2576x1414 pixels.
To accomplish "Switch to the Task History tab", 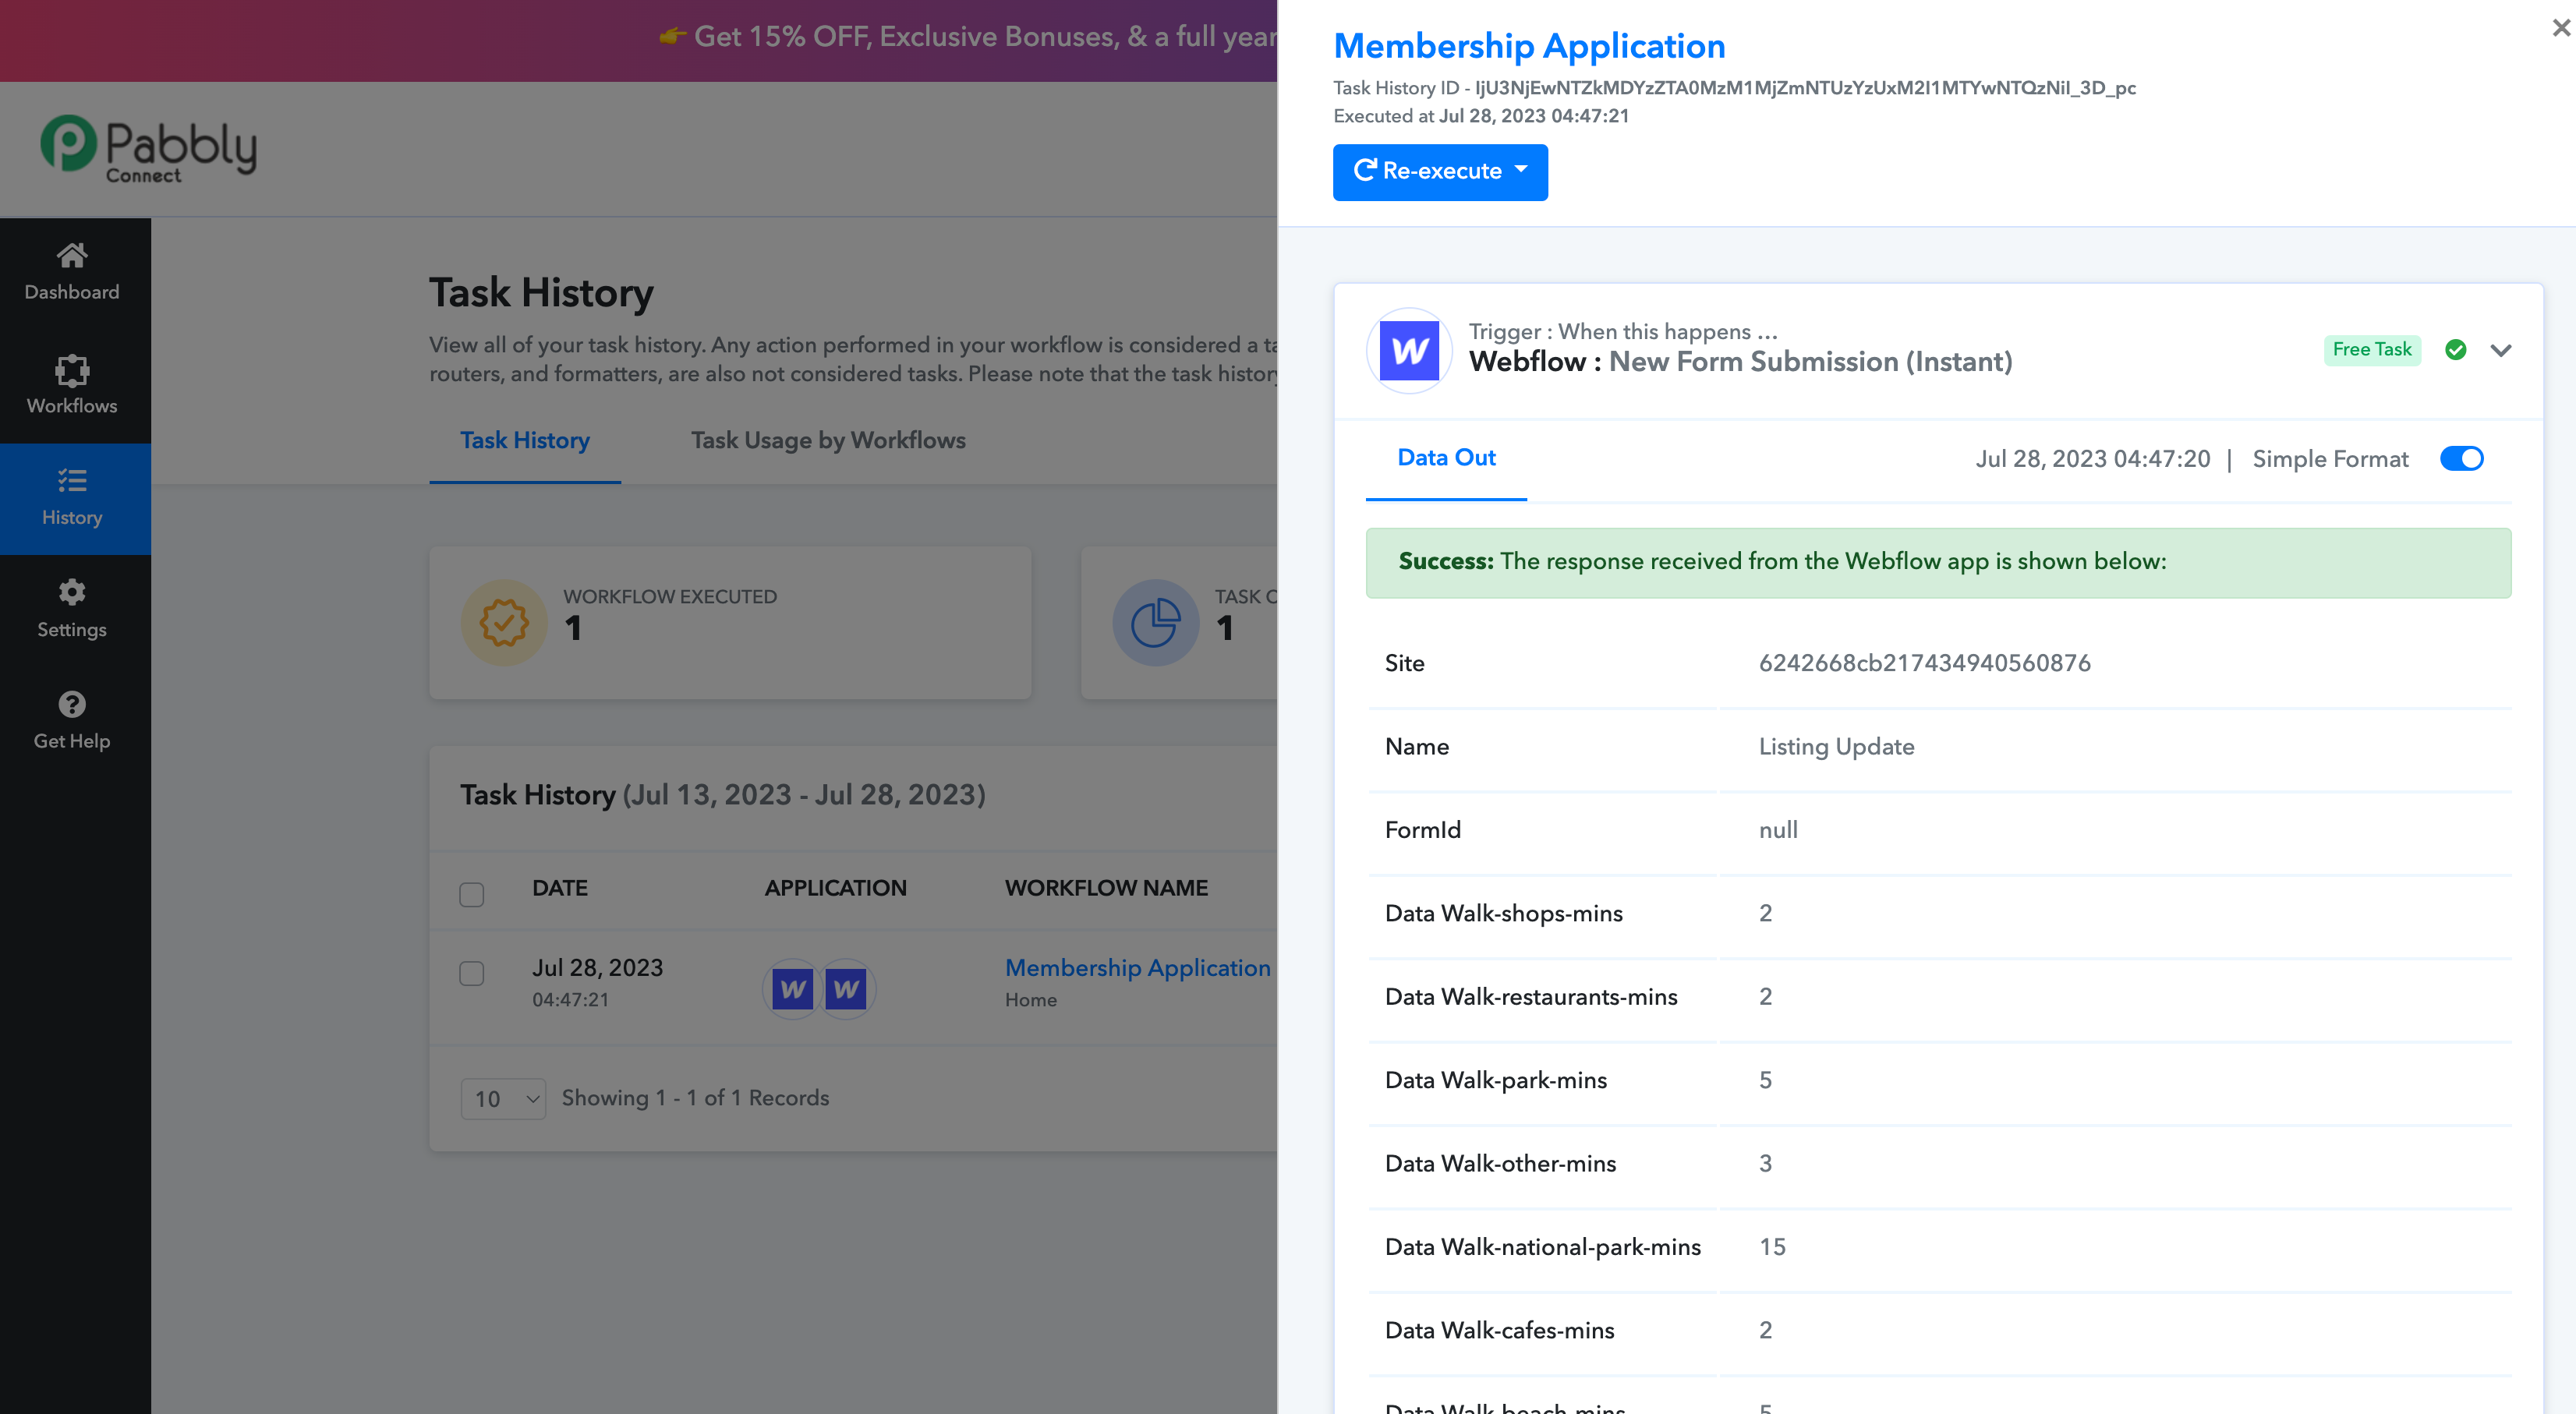I will (525, 441).
